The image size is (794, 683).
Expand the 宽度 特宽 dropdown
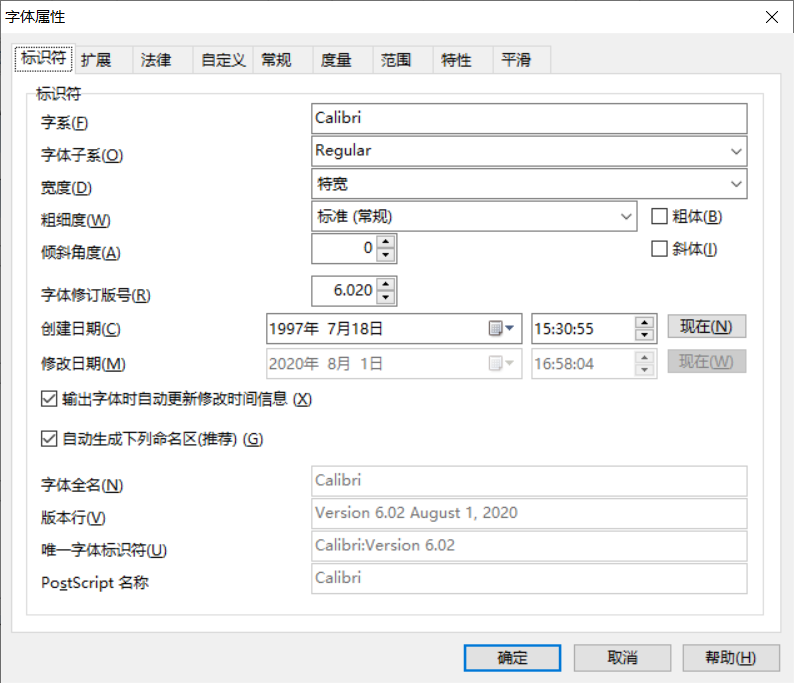736,183
